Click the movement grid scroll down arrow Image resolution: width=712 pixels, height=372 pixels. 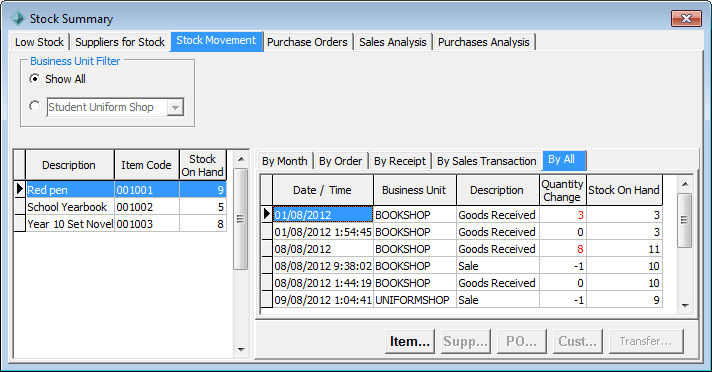pos(685,306)
